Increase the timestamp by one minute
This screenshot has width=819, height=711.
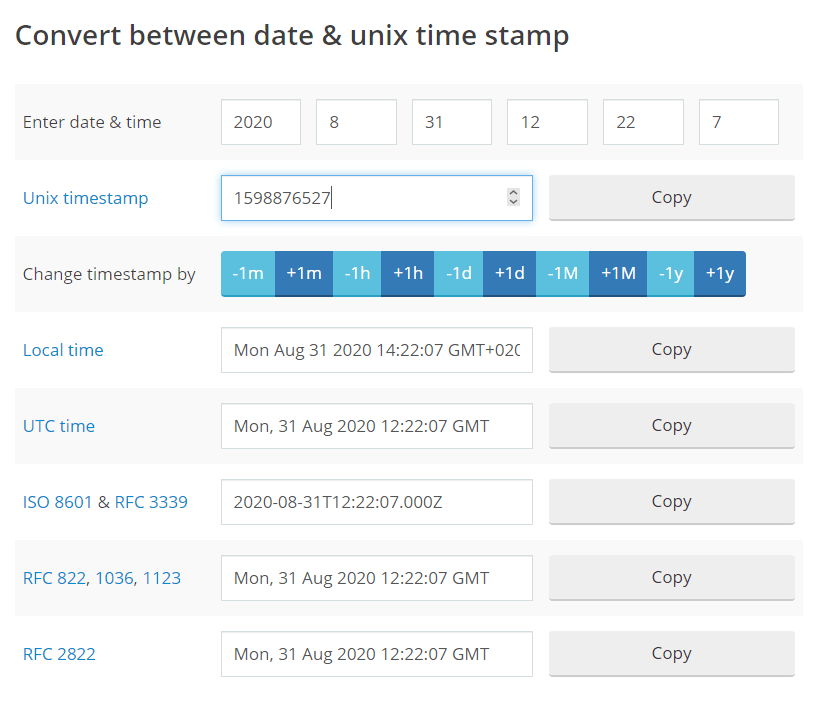click(x=304, y=273)
